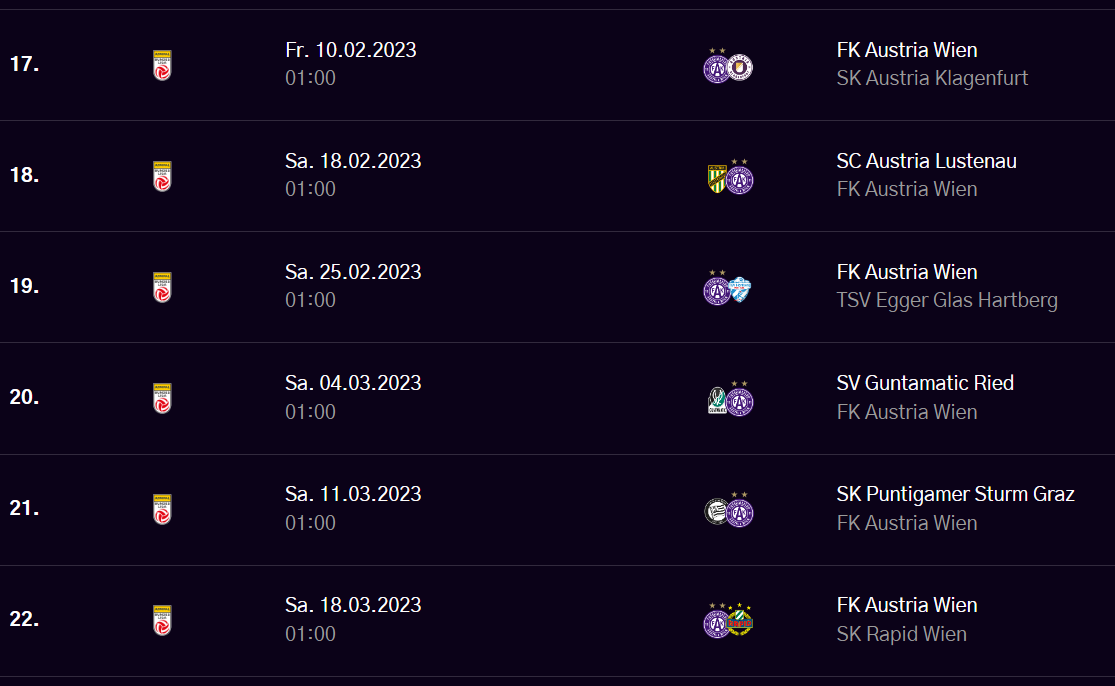Open the TSV Egger Glas Hartberg link

click(x=947, y=300)
